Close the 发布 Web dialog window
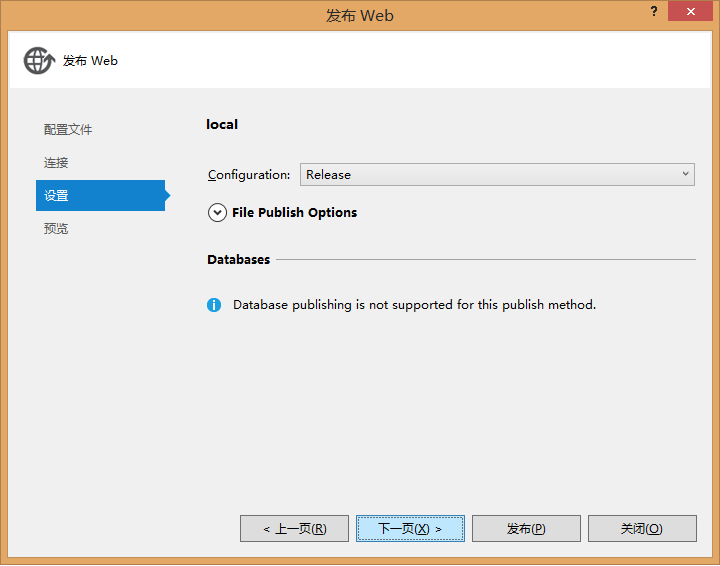The height and width of the screenshot is (566, 720). [690, 11]
